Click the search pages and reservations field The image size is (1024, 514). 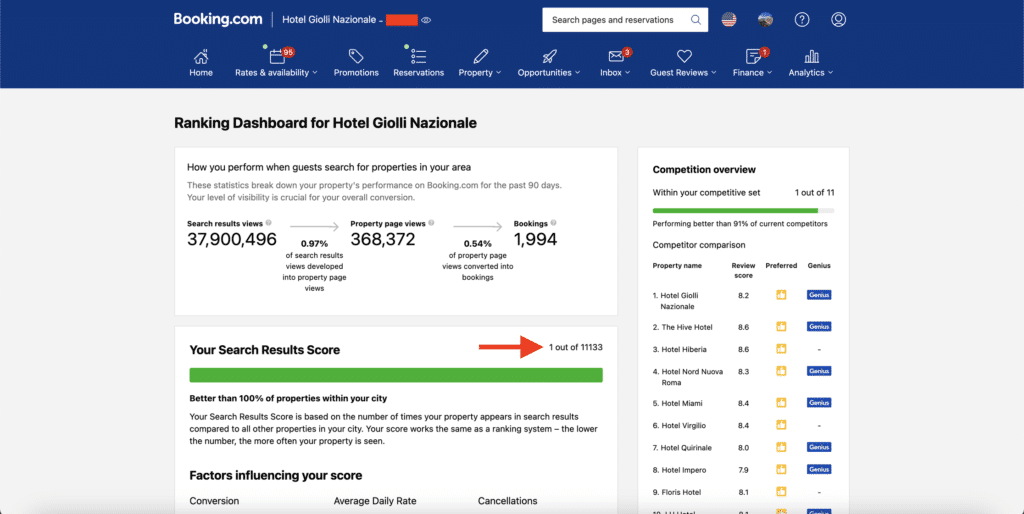point(615,20)
